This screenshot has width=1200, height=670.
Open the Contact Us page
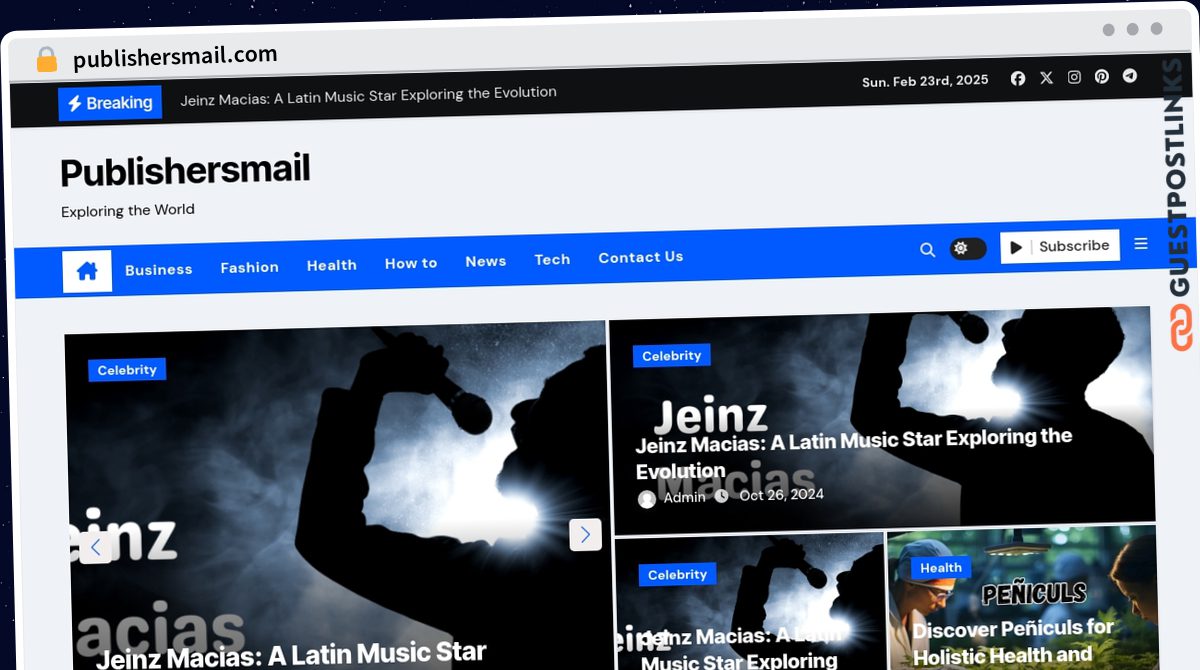pos(641,257)
